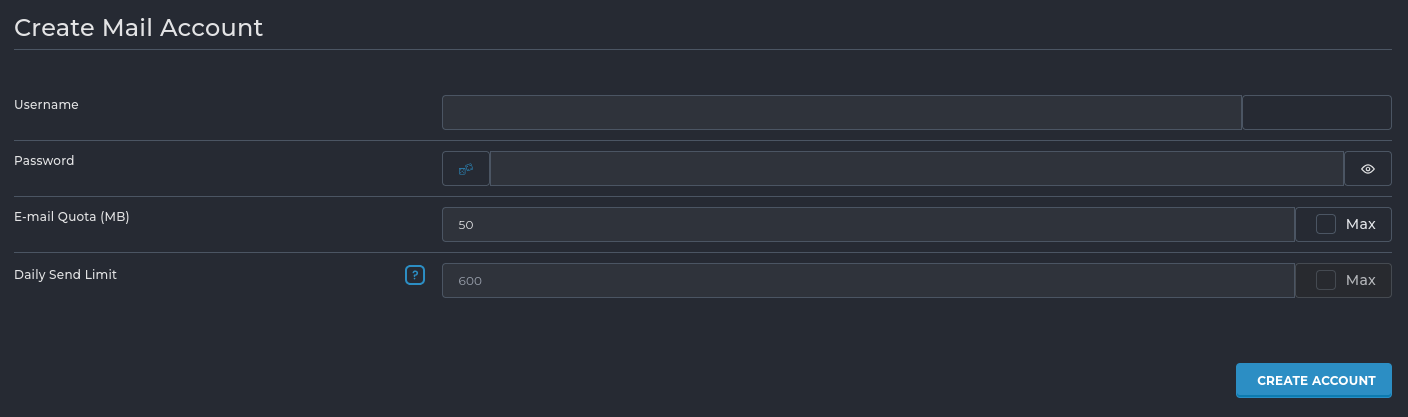The height and width of the screenshot is (417, 1408).
Task: Click into the Password input field
Action: pyautogui.click(x=916, y=169)
